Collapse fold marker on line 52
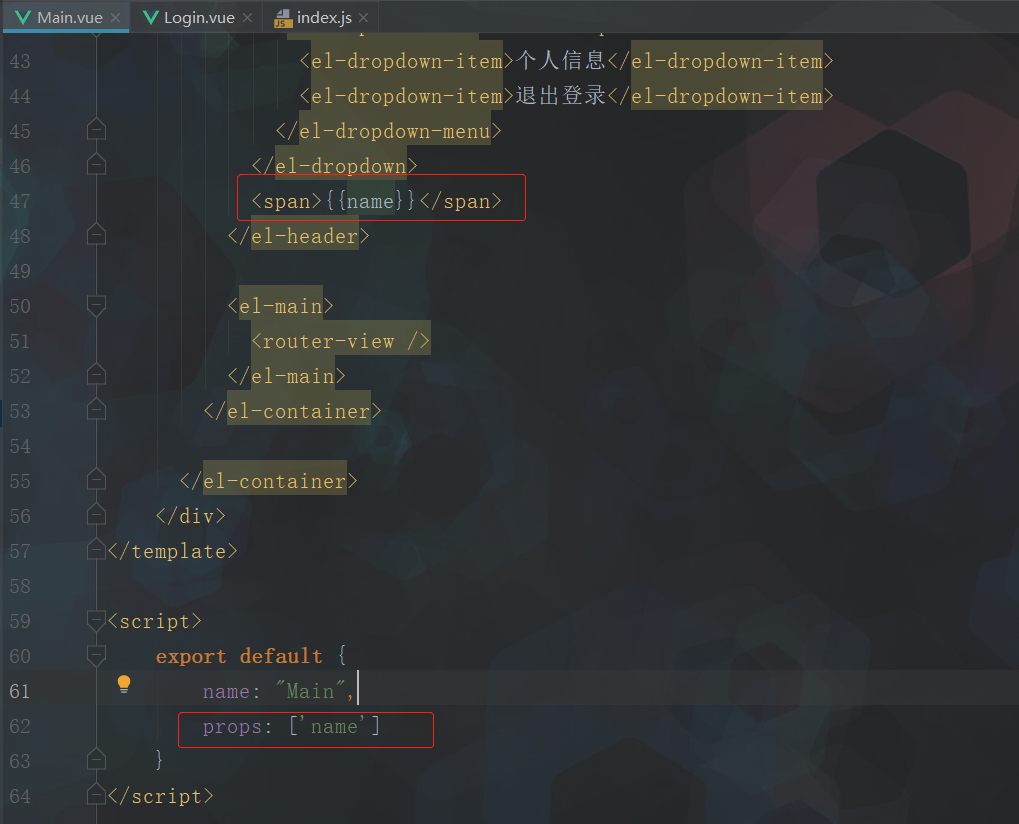 [x=96, y=374]
